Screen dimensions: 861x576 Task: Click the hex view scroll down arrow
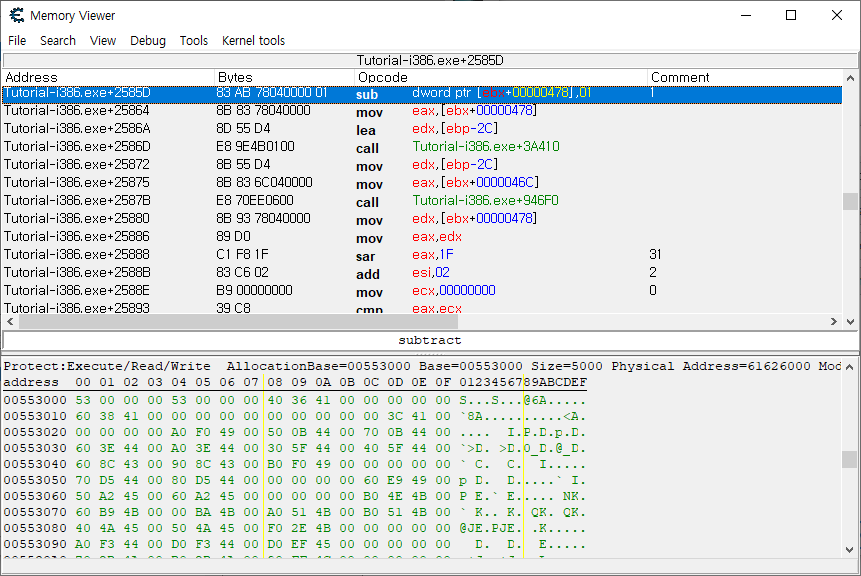click(850, 550)
